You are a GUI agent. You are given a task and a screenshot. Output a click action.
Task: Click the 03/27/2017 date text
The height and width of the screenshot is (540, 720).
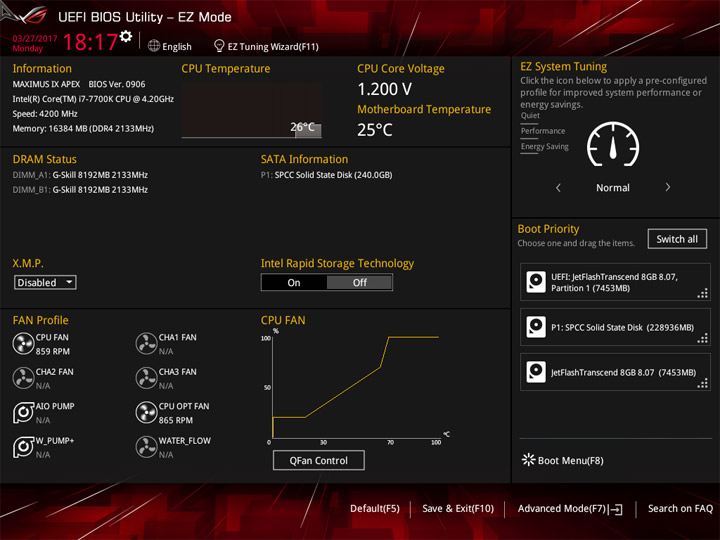[35, 39]
